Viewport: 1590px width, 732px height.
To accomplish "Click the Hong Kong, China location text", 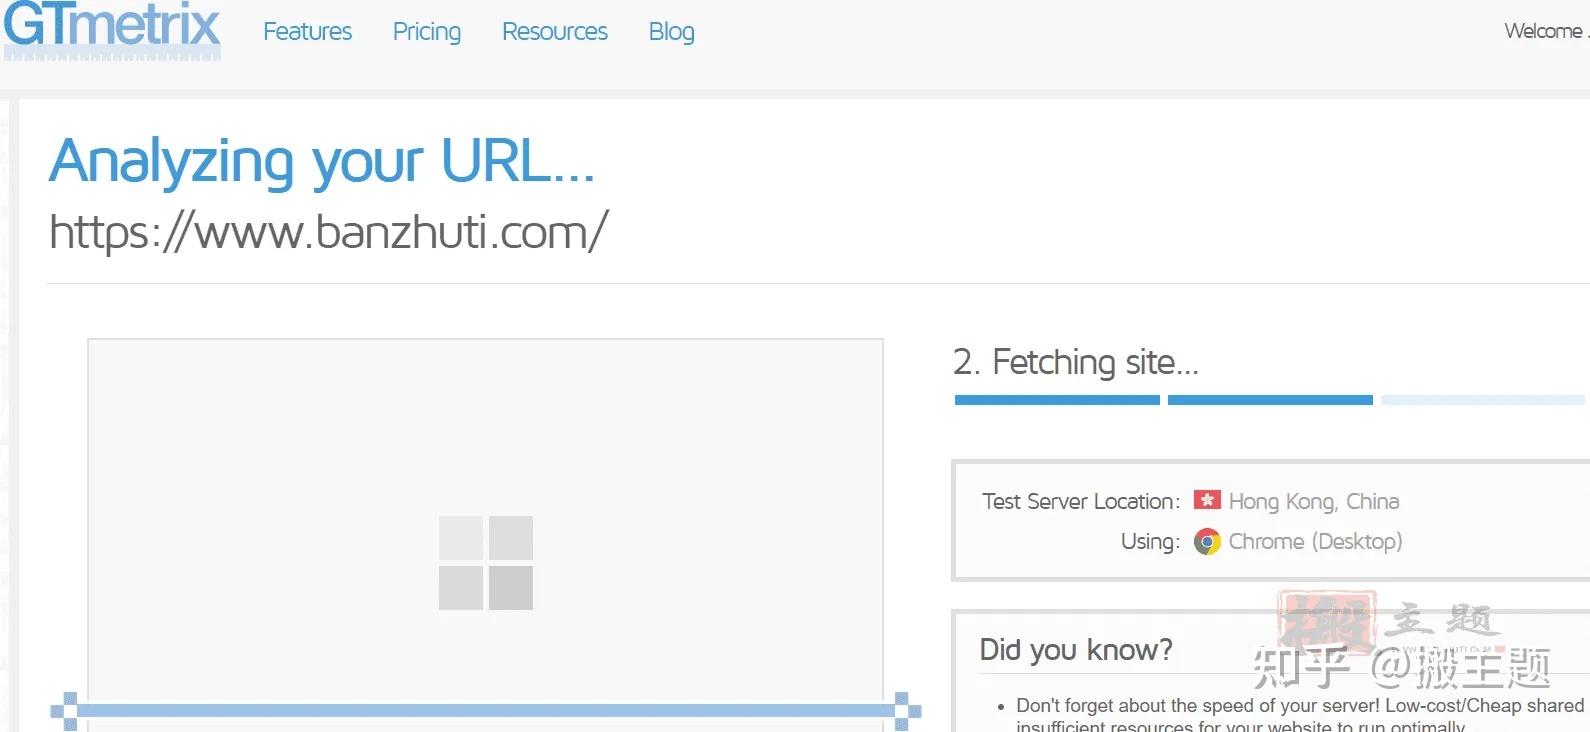I will (1313, 501).
